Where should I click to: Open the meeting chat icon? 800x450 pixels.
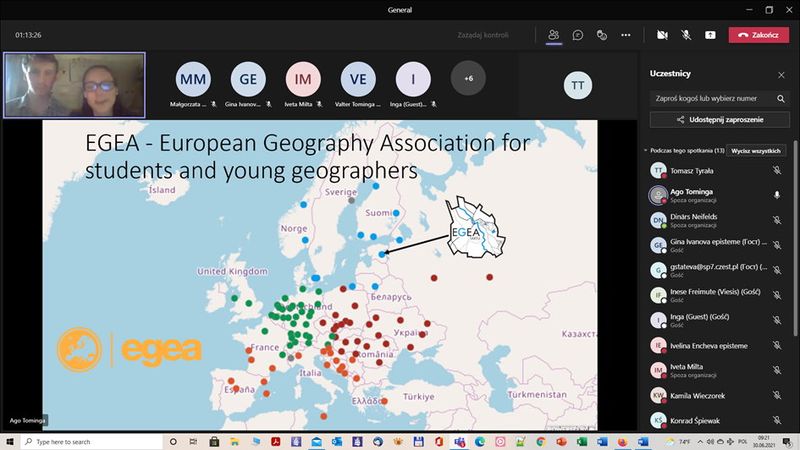coord(578,35)
